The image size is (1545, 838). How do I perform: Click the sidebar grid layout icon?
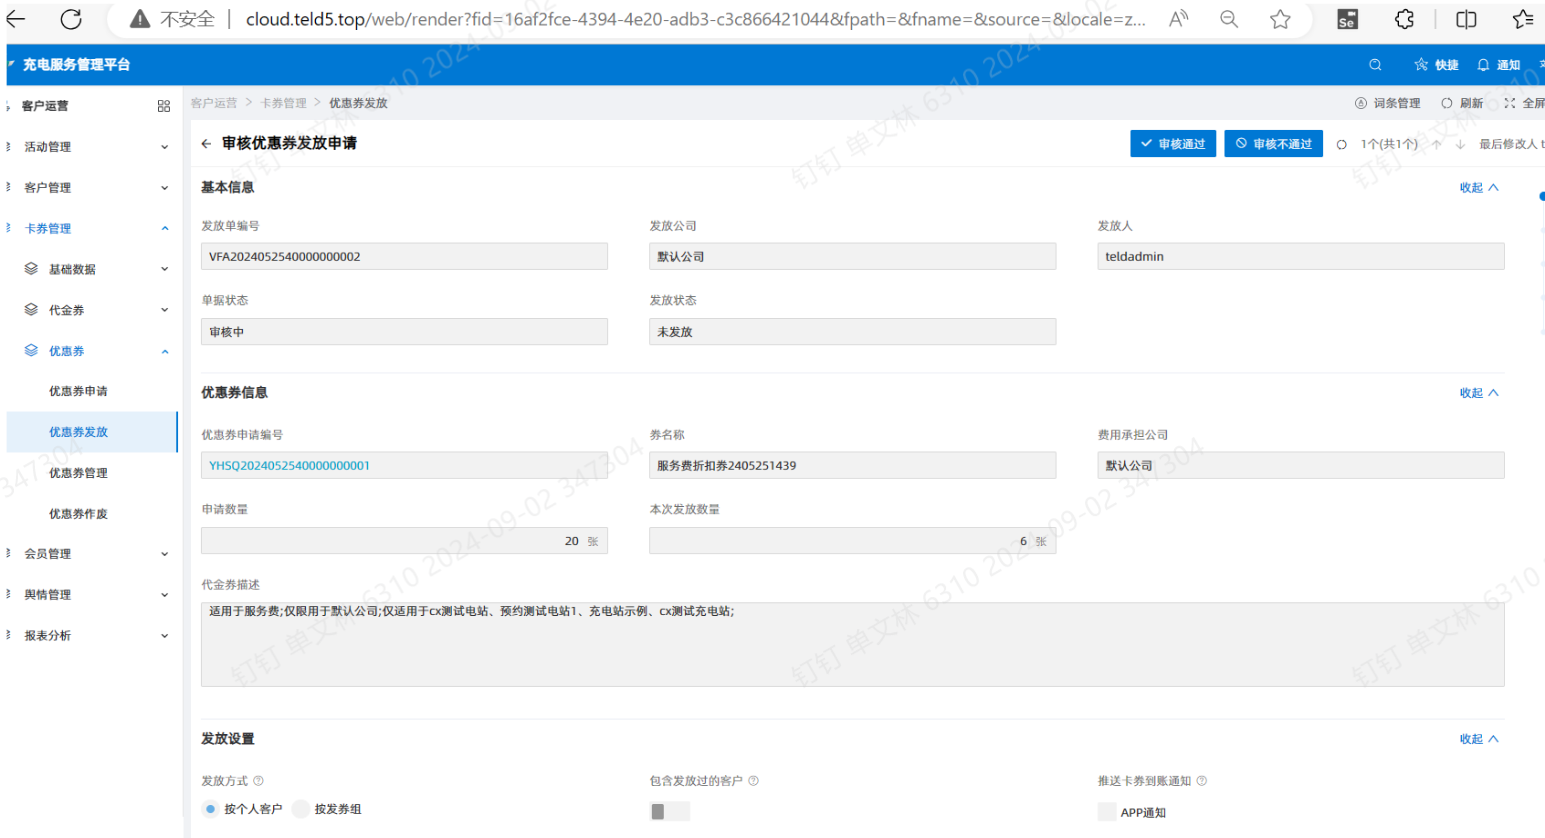tap(164, 106)
